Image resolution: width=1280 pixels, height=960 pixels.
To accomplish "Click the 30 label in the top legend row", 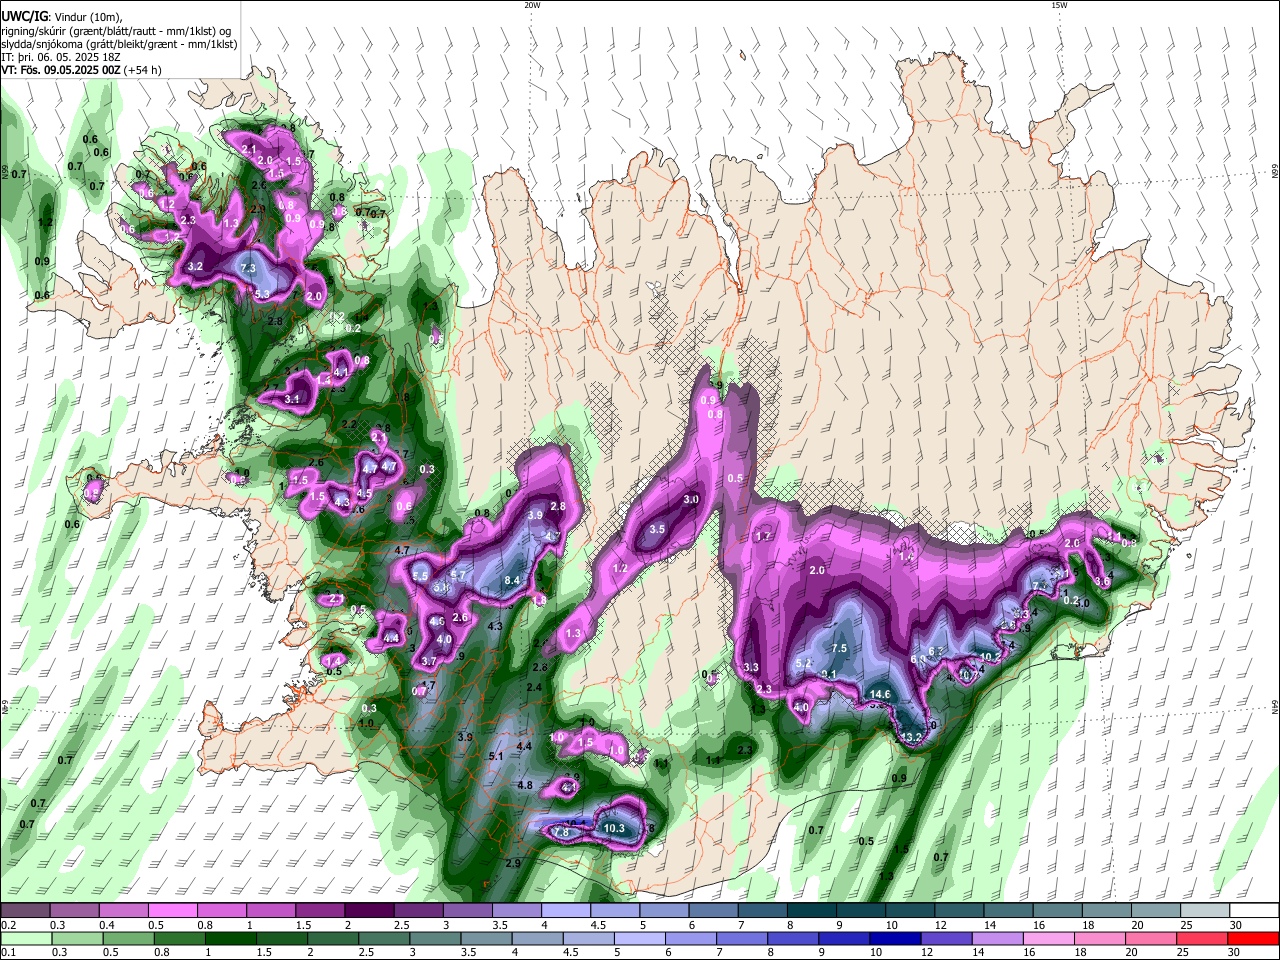I will [1236, 924].
